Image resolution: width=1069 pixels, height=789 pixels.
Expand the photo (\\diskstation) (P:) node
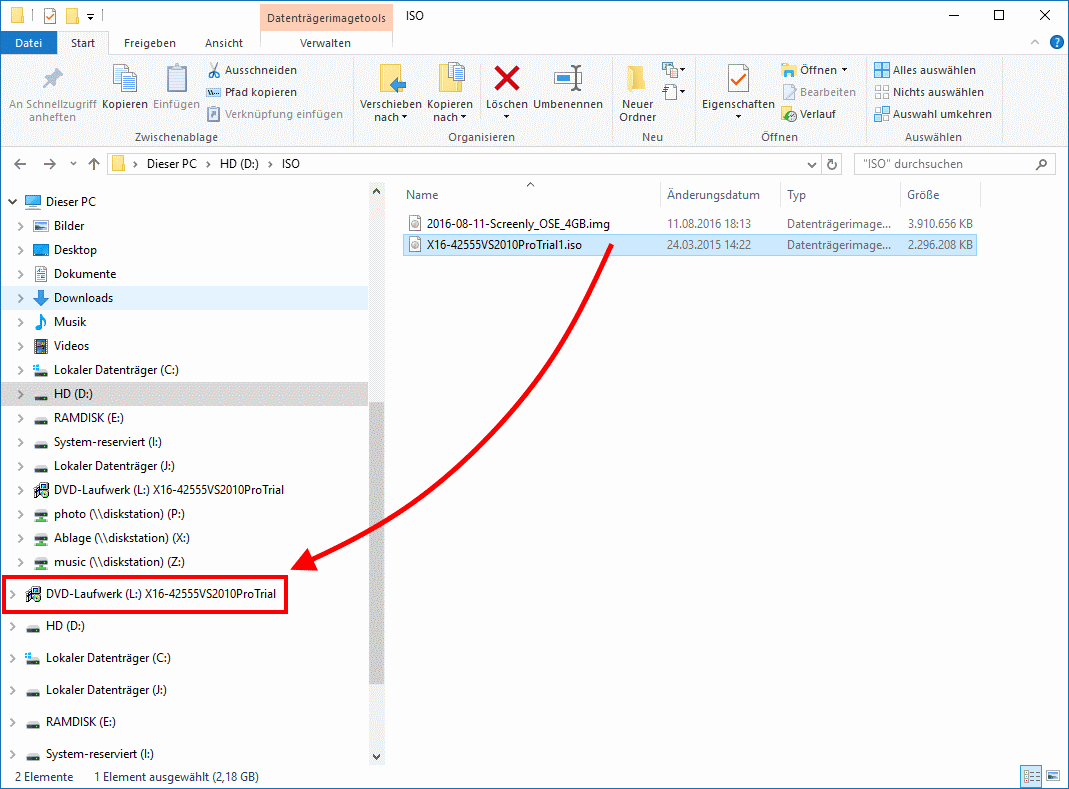(x=20, y=514)
